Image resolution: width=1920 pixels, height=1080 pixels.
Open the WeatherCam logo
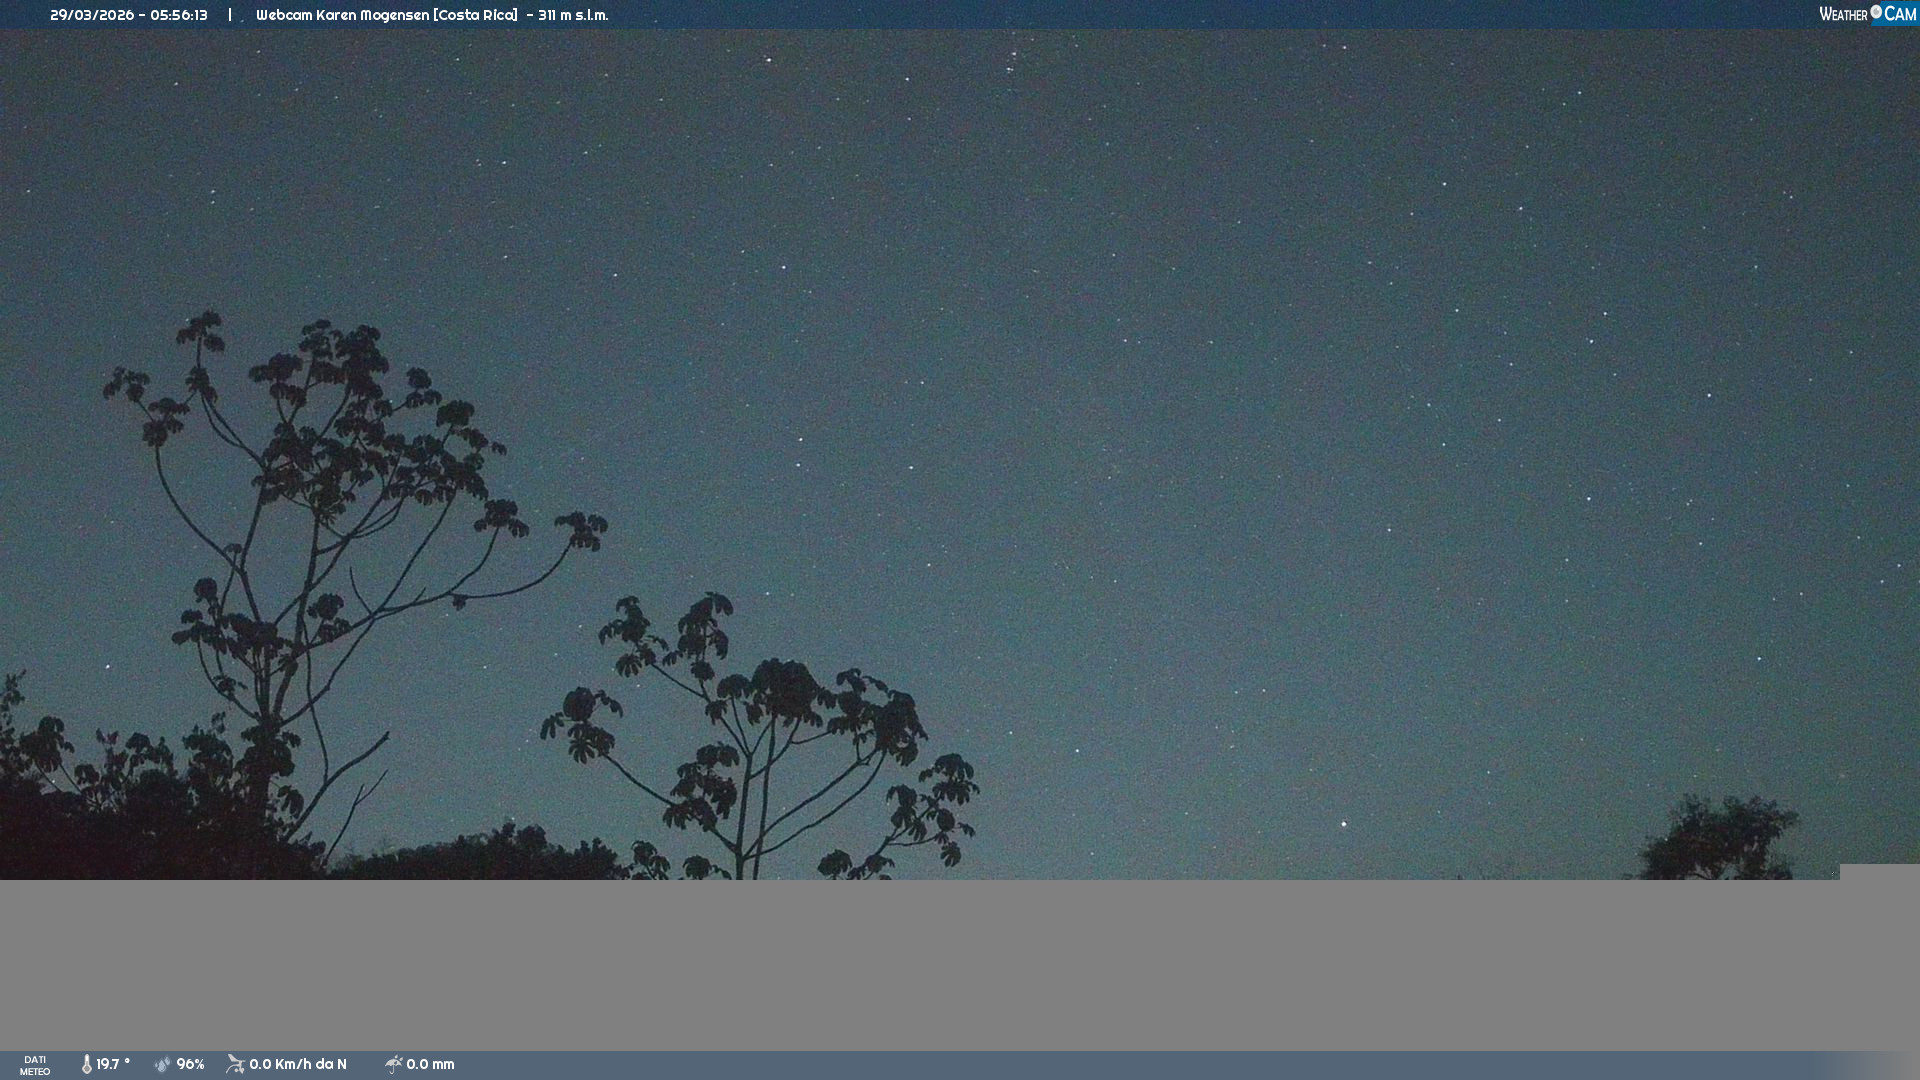pos(1867,14)
